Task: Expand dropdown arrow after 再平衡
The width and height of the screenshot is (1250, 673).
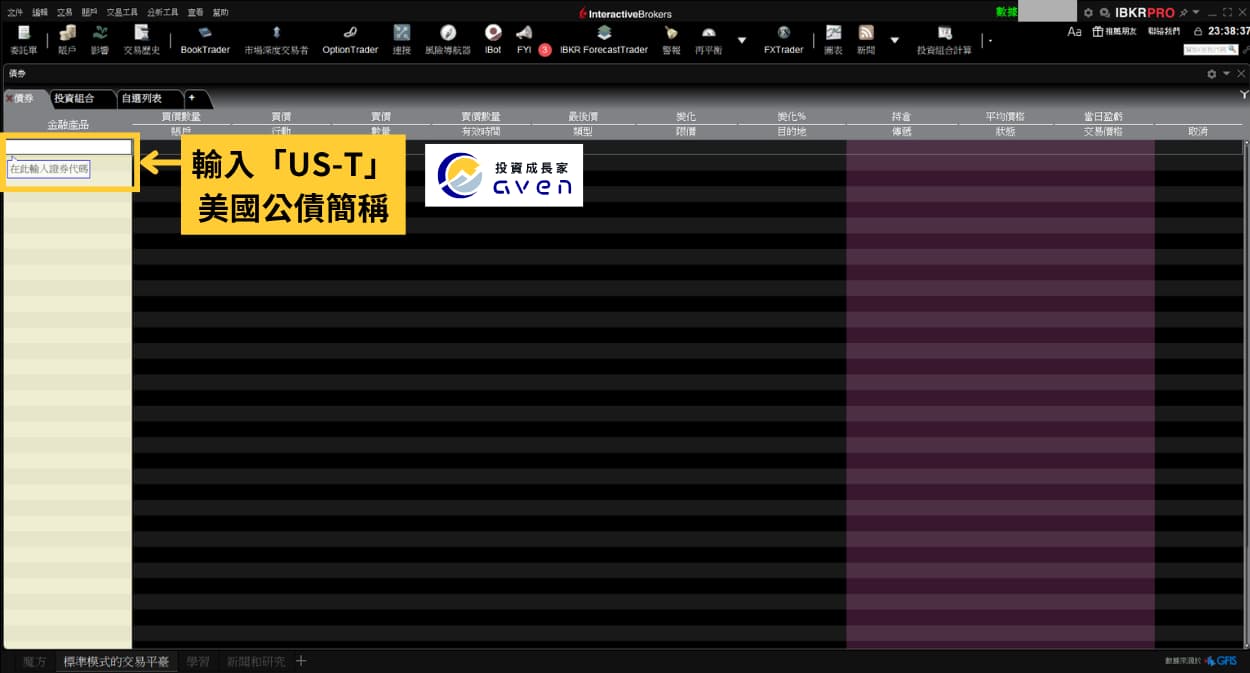Action: click(x=741, y=40)
